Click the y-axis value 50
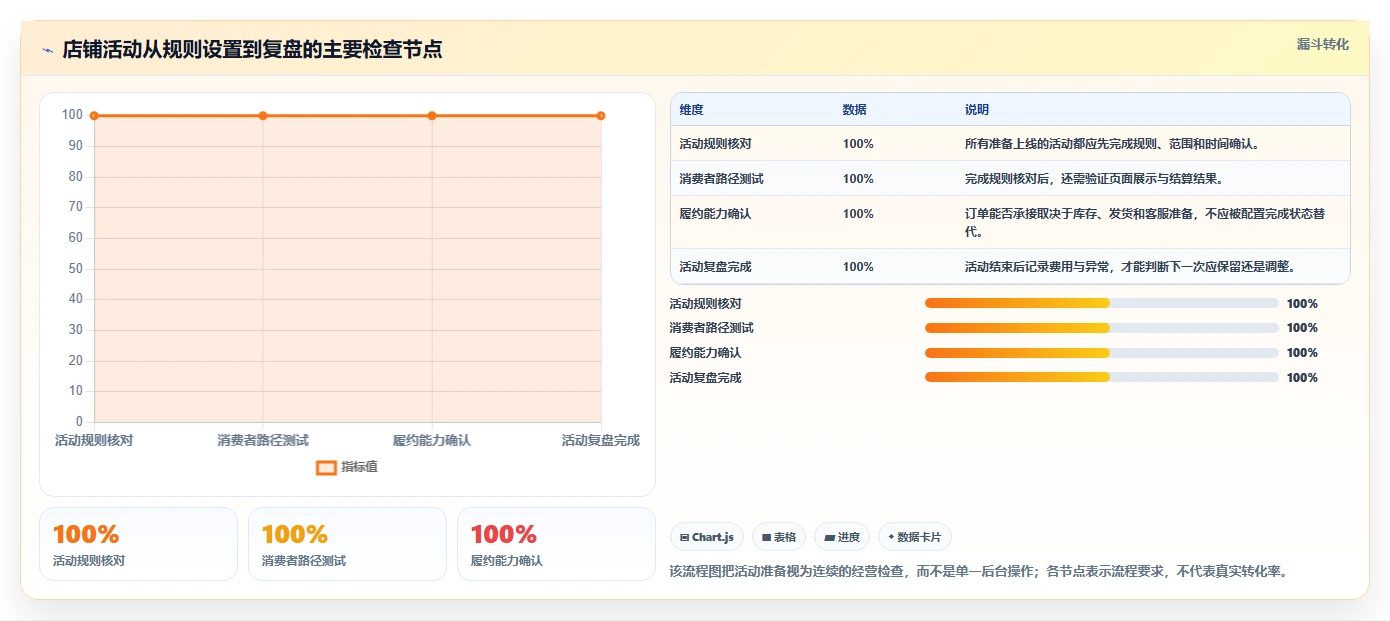The height and width of the screenshot is (621, 1390). 75,269
